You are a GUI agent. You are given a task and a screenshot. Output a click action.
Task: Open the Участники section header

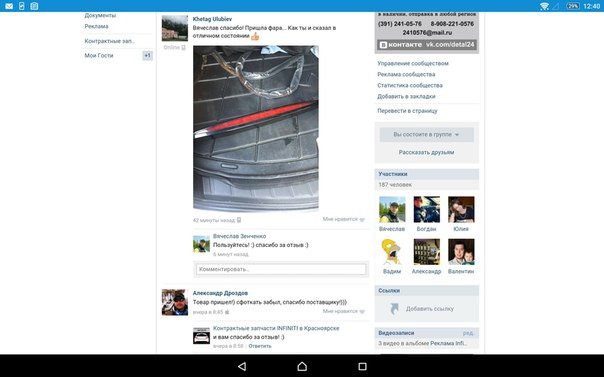click(x=427, y=174)
